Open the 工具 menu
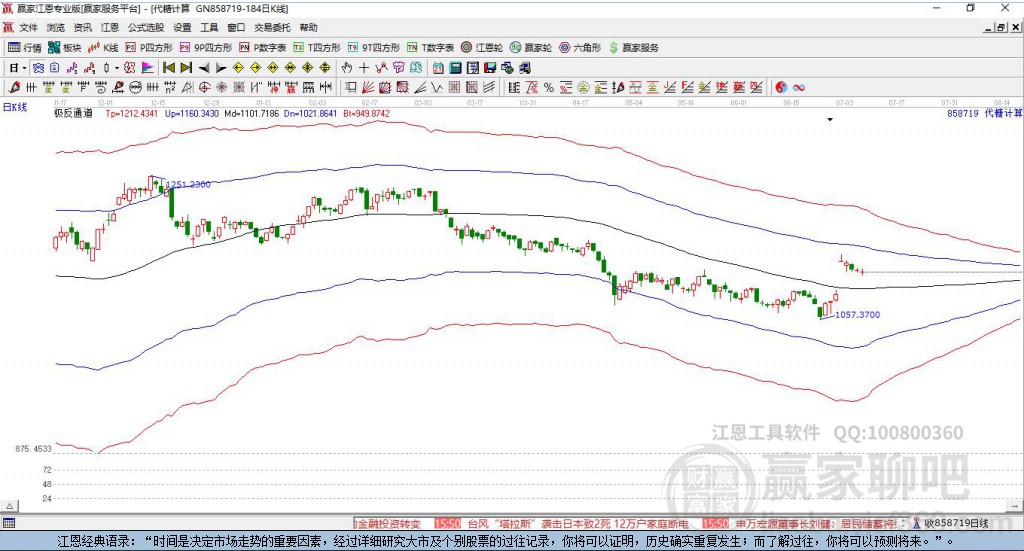 (209, 27)
